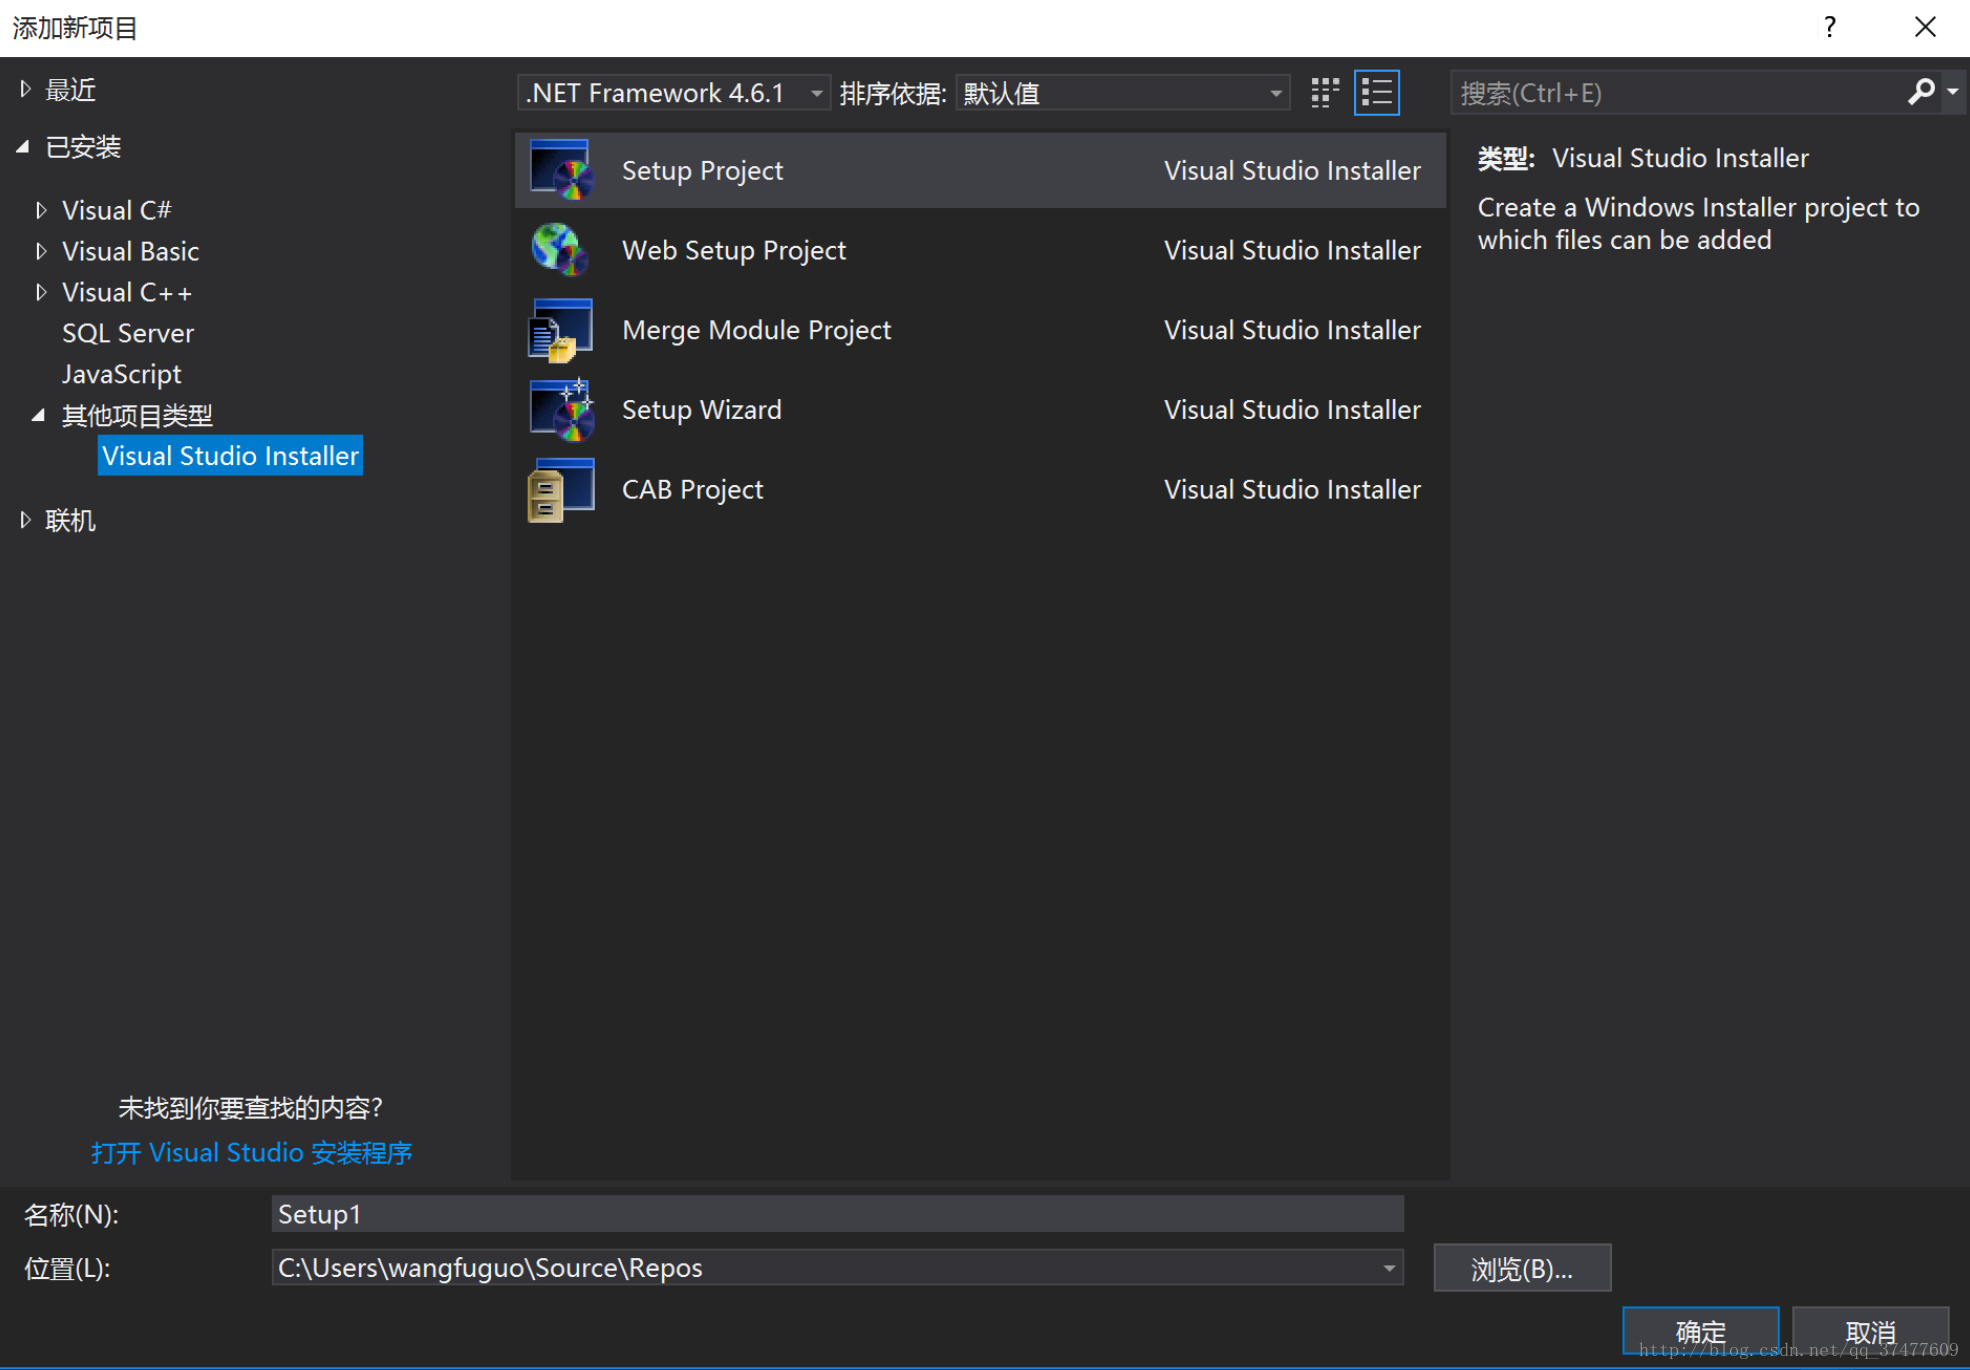Image resolution: width=1970 pixels, height=1370 pixels.
Task: Select Visual C++ category label
Action: click(x=127, y=292)
